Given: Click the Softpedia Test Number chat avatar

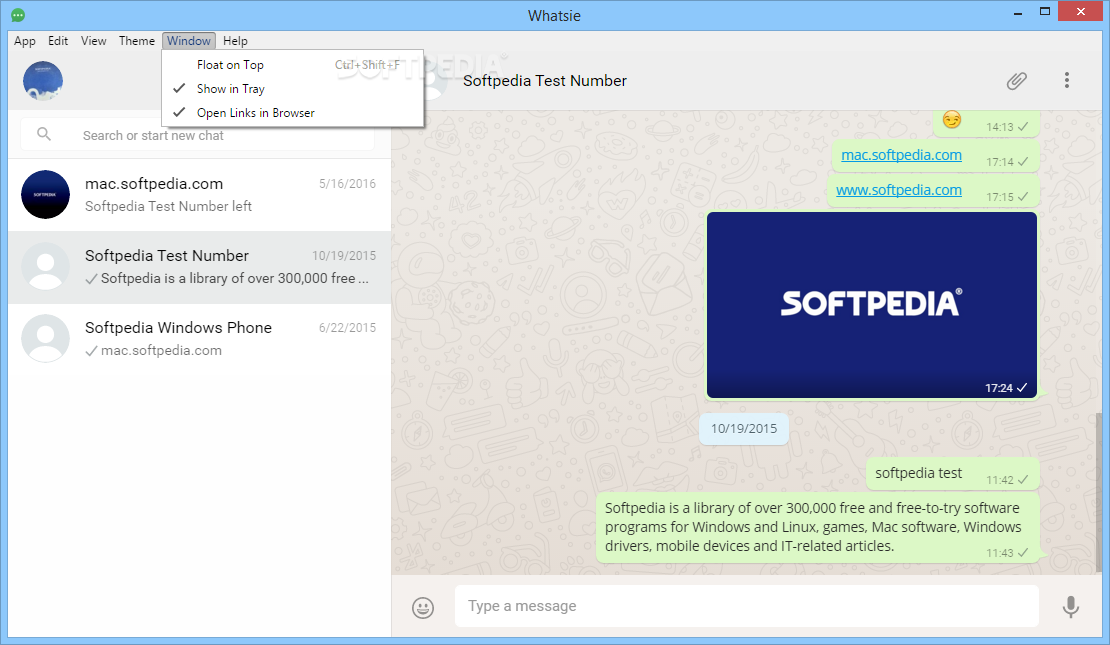Looking at the screenshot, I should [45, 266].
